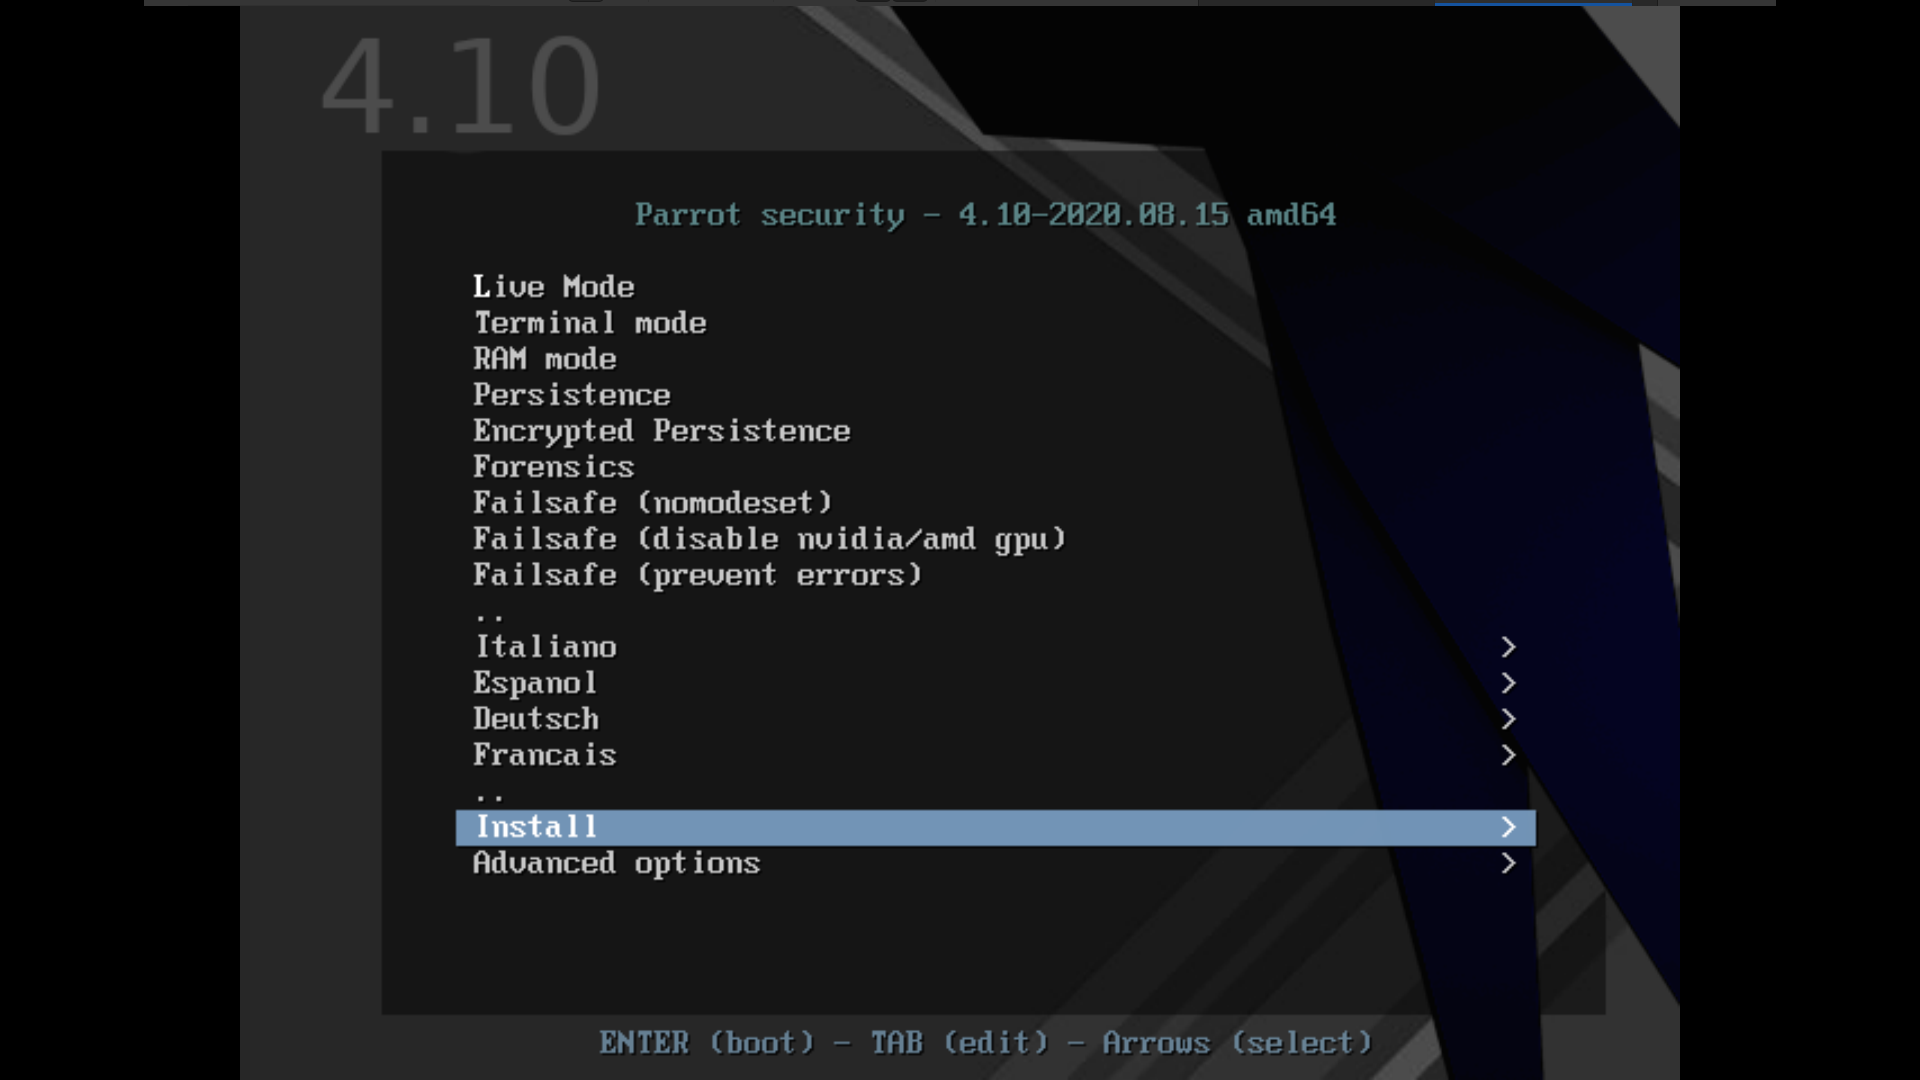This screenshot has height=1080, width=1920.
Task: Boot into Live Mode
Action: click(x=554, y=287)
